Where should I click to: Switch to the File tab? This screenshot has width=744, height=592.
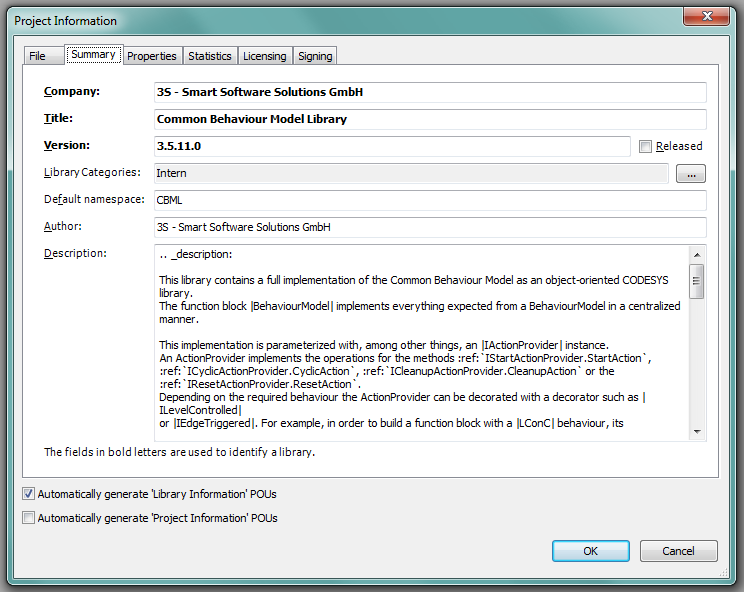pyautogui.click(x=38, y=56)
